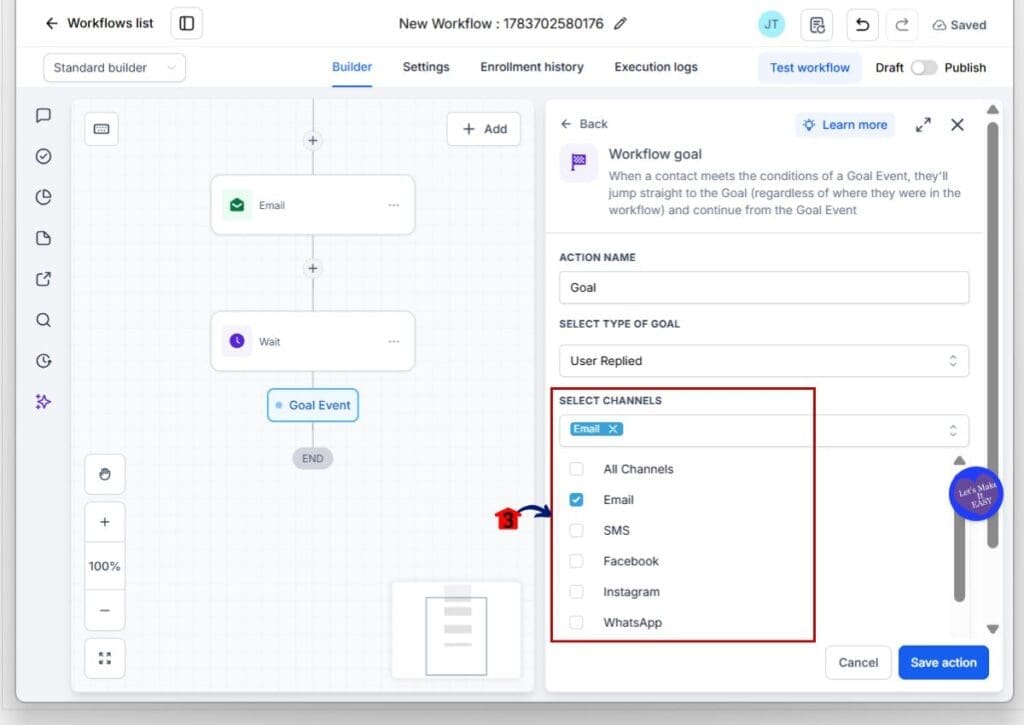The height and width of the screenshot is (725, 1024).
Task: Check the SMS channel checkbox
Action: (x=576, y=530)
